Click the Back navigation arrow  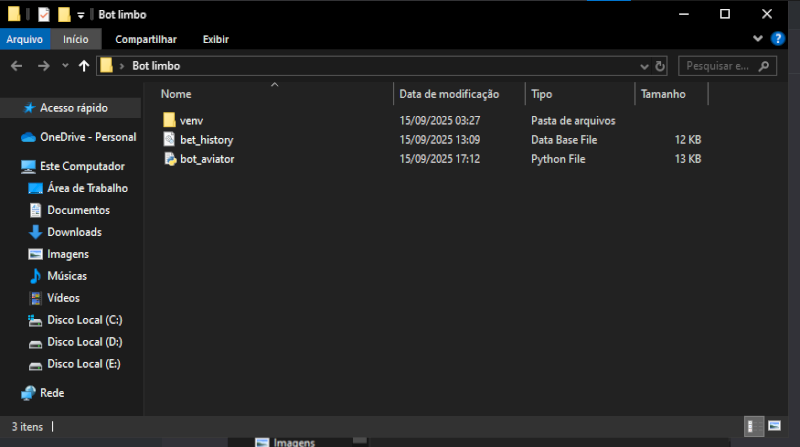click(x=17, y=66)
